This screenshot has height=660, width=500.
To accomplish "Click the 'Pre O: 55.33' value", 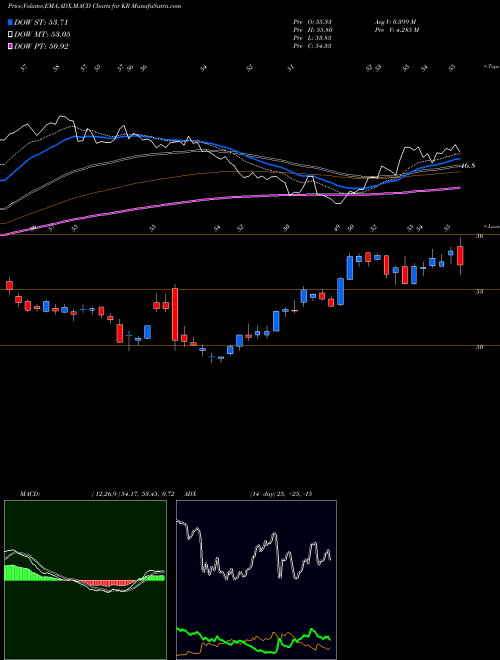I will coord(312,22).
